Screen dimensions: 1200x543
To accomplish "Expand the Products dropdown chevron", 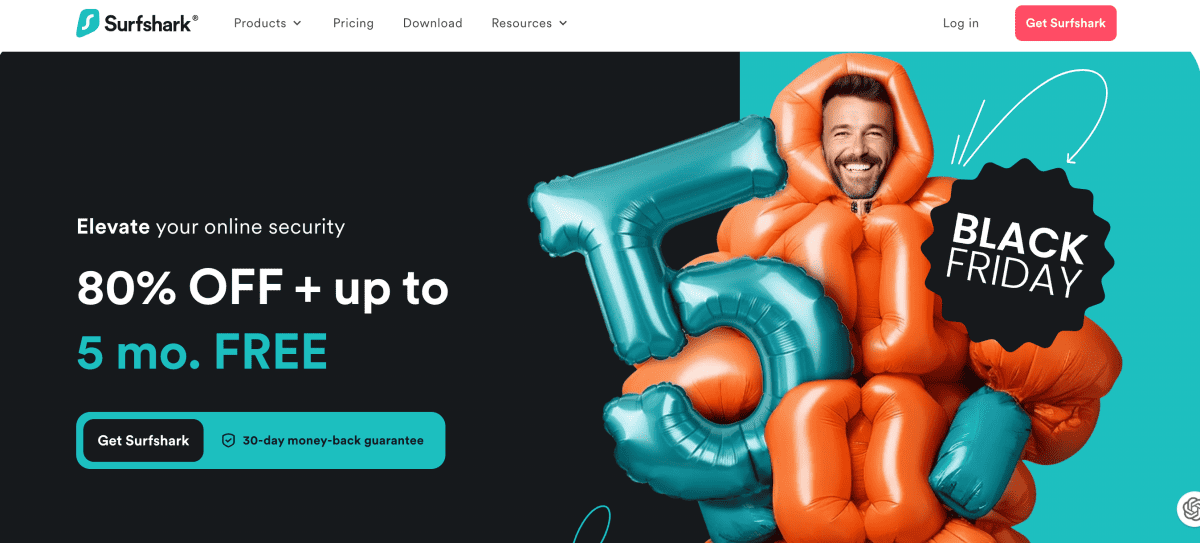I will click(297, 23).
